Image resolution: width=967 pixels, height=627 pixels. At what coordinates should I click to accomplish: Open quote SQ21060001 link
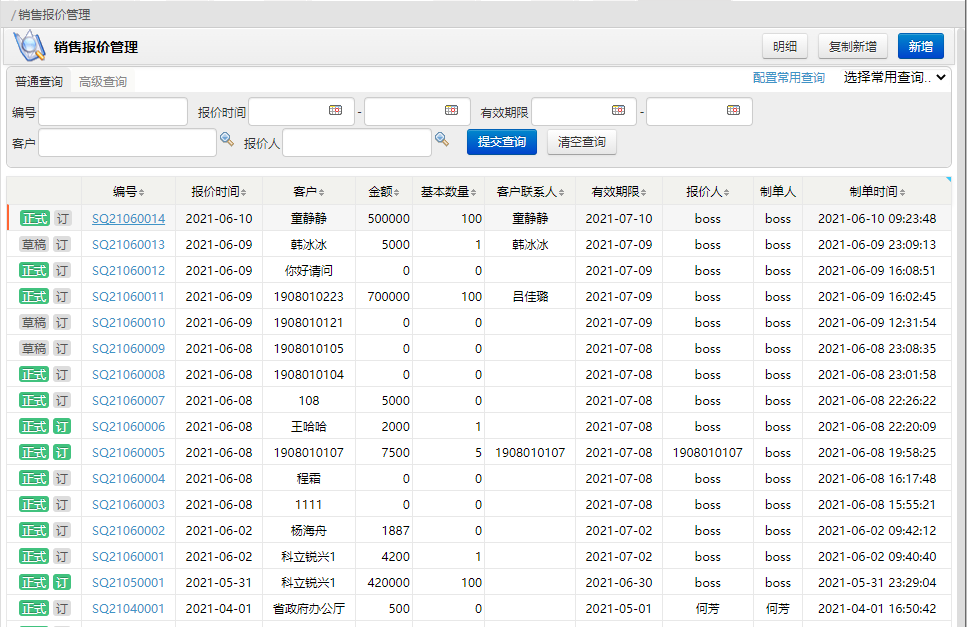point(128,556)
